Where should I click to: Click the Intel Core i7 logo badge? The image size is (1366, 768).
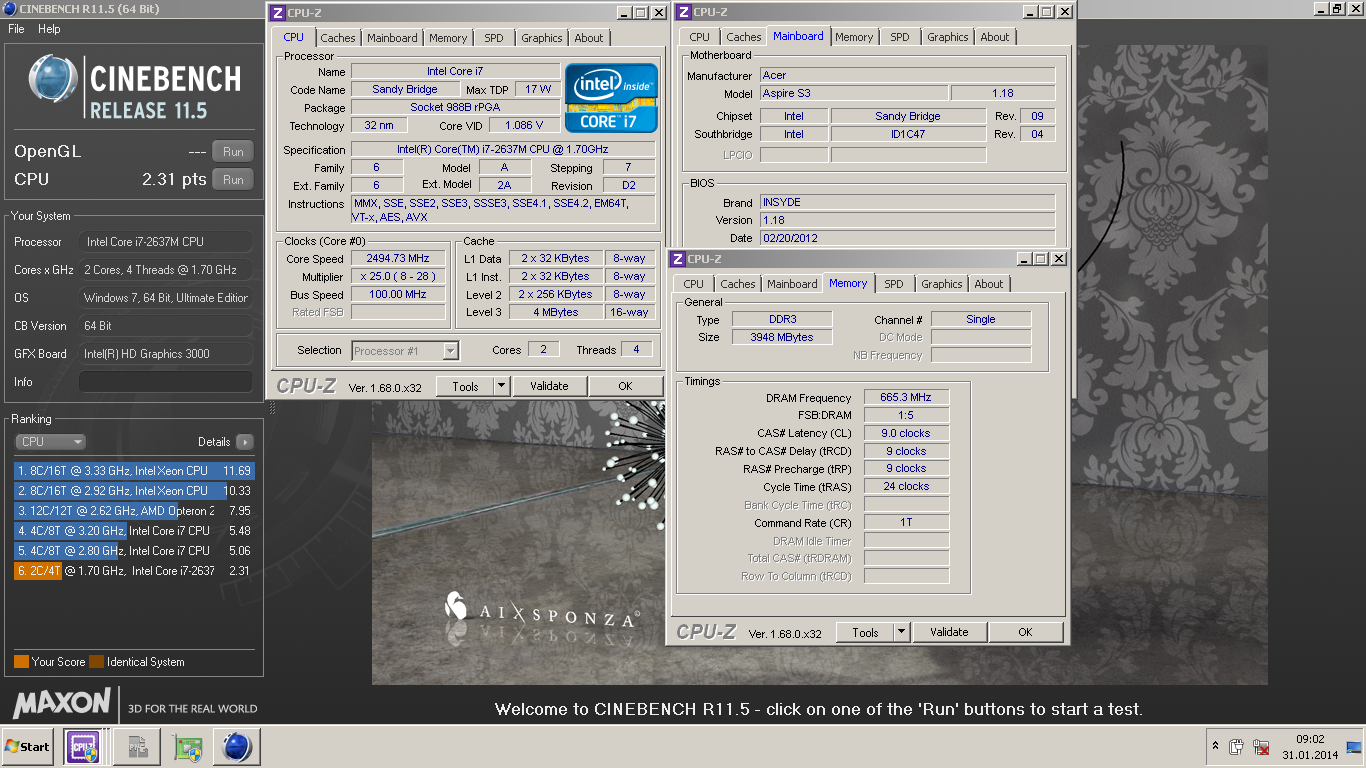click(x=611, y=98)
